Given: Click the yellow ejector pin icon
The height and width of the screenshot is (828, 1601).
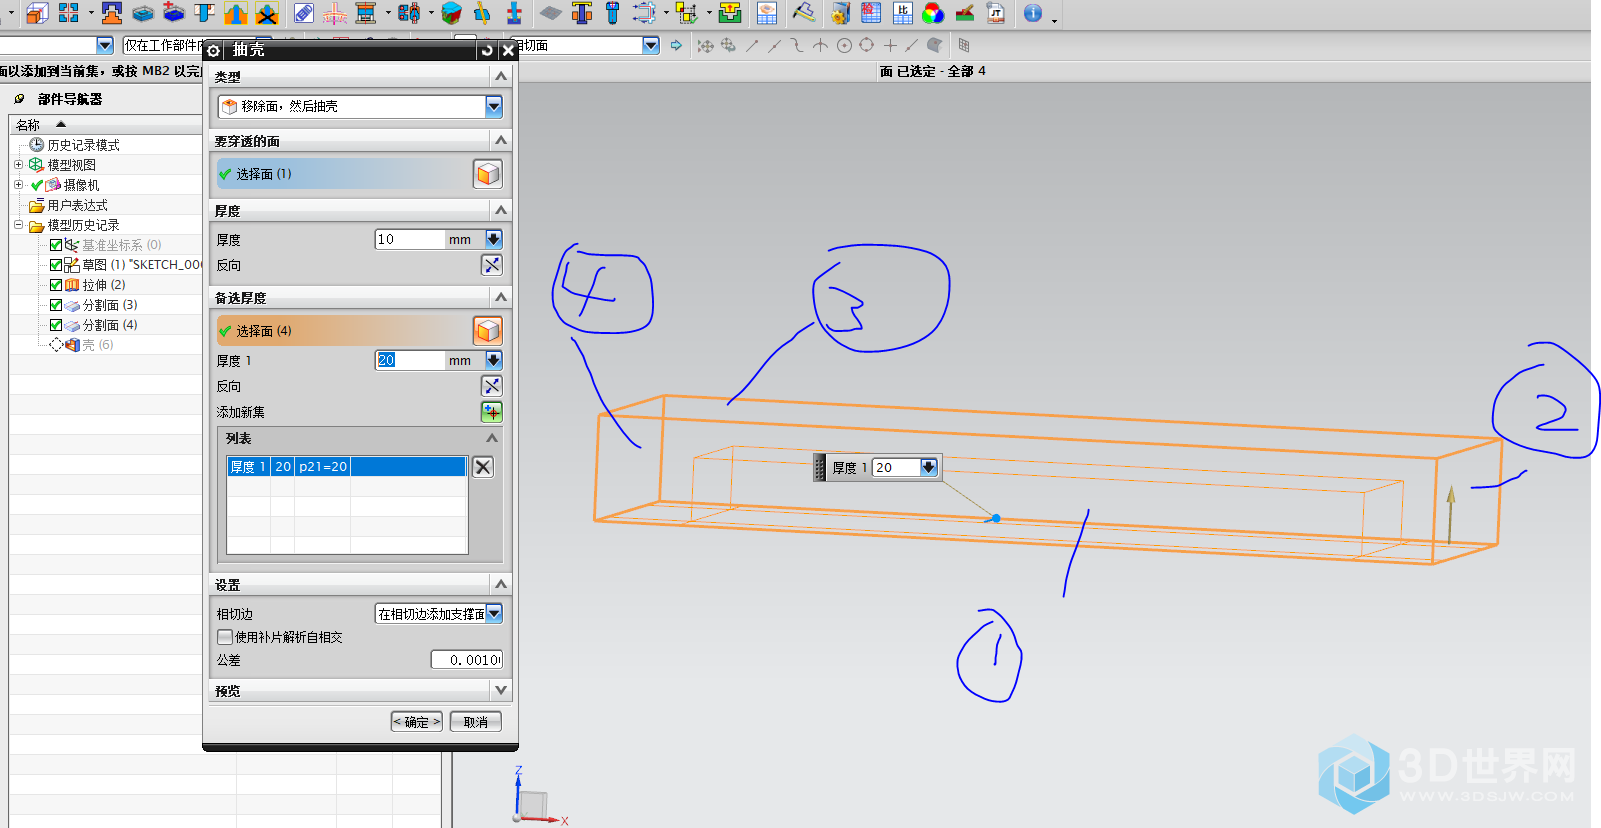Looking at the screenshot, I should (482, 13).
